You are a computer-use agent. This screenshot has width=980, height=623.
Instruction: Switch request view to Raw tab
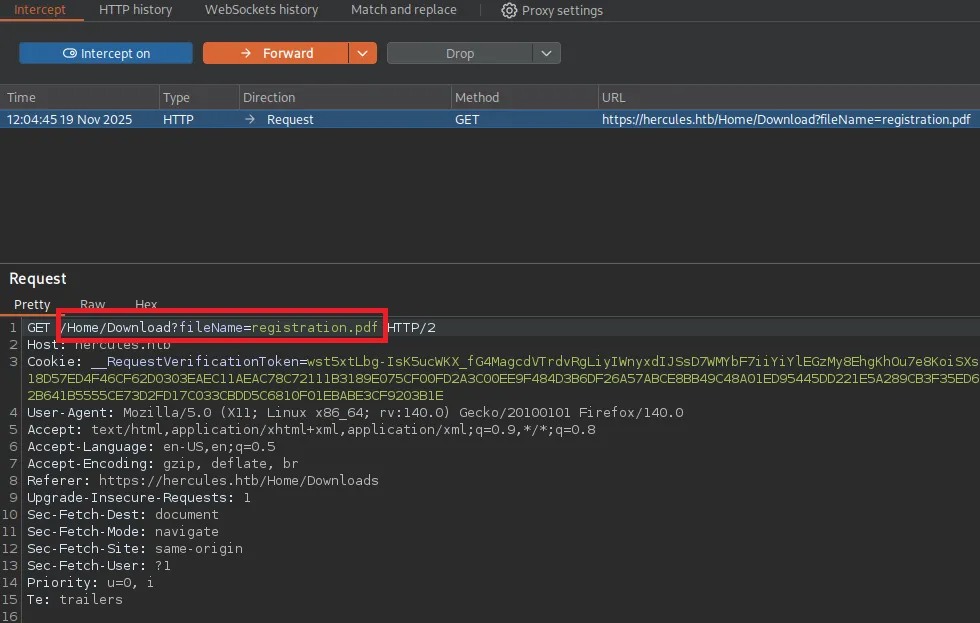coord(92,304)
